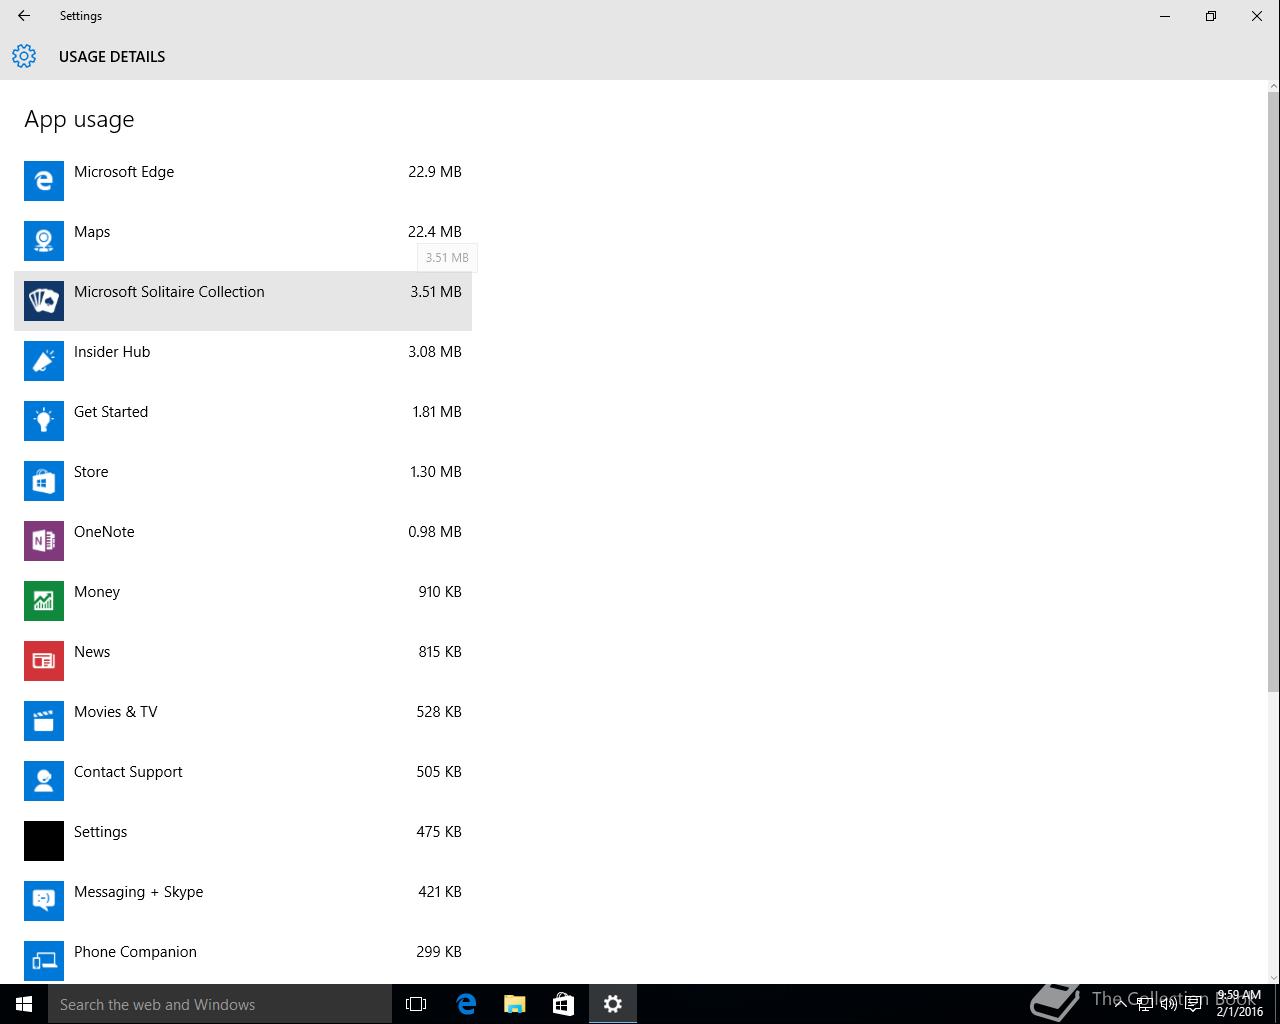Image resolution: width=1280 pixels, height=1024 pixels.
Task: Select the Get Started label
Action: [111, 412]
